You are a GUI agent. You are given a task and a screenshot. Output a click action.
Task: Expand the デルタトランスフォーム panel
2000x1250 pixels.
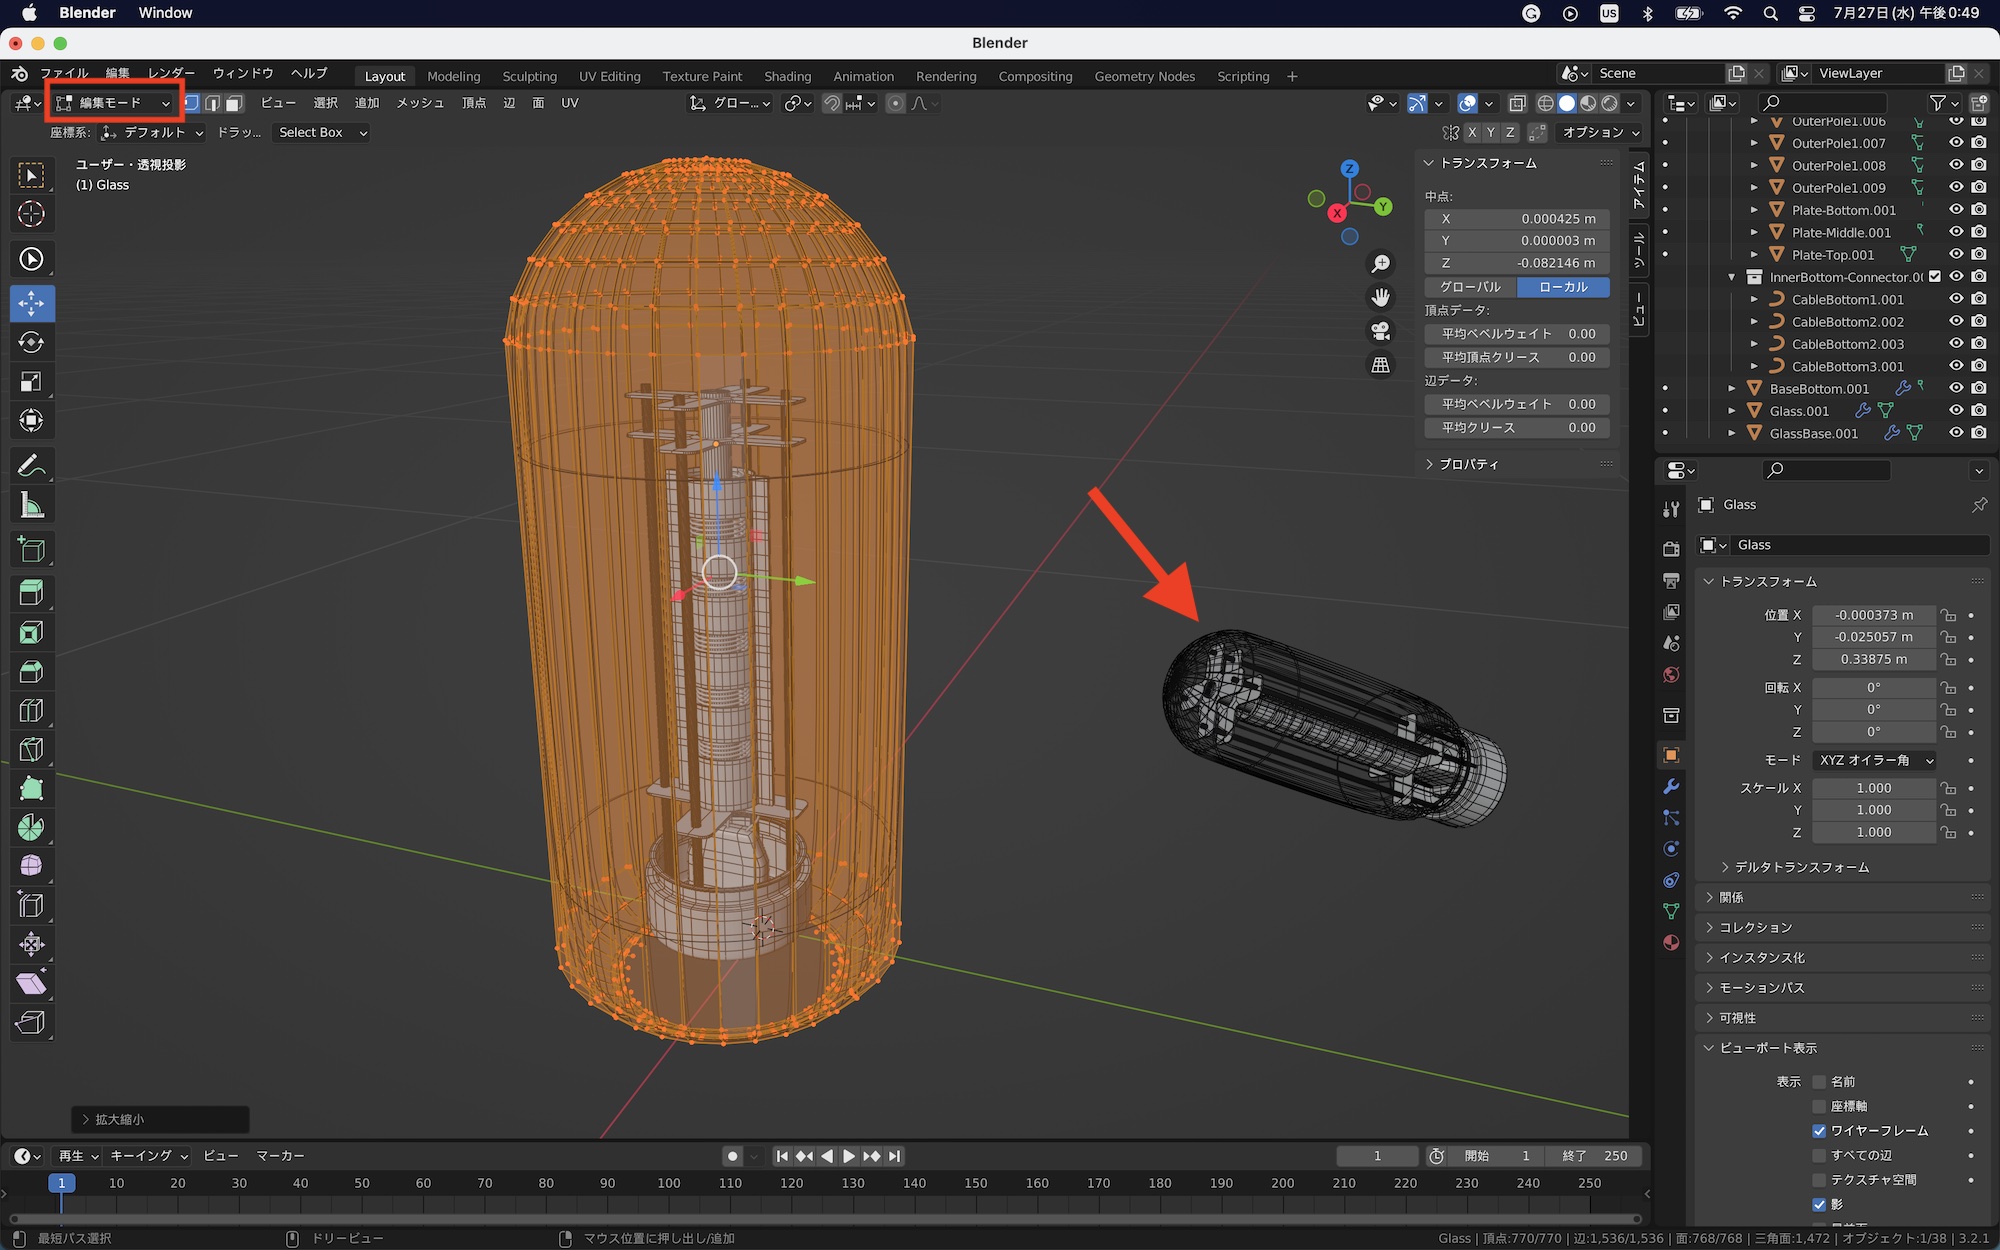coord(1800,867)
